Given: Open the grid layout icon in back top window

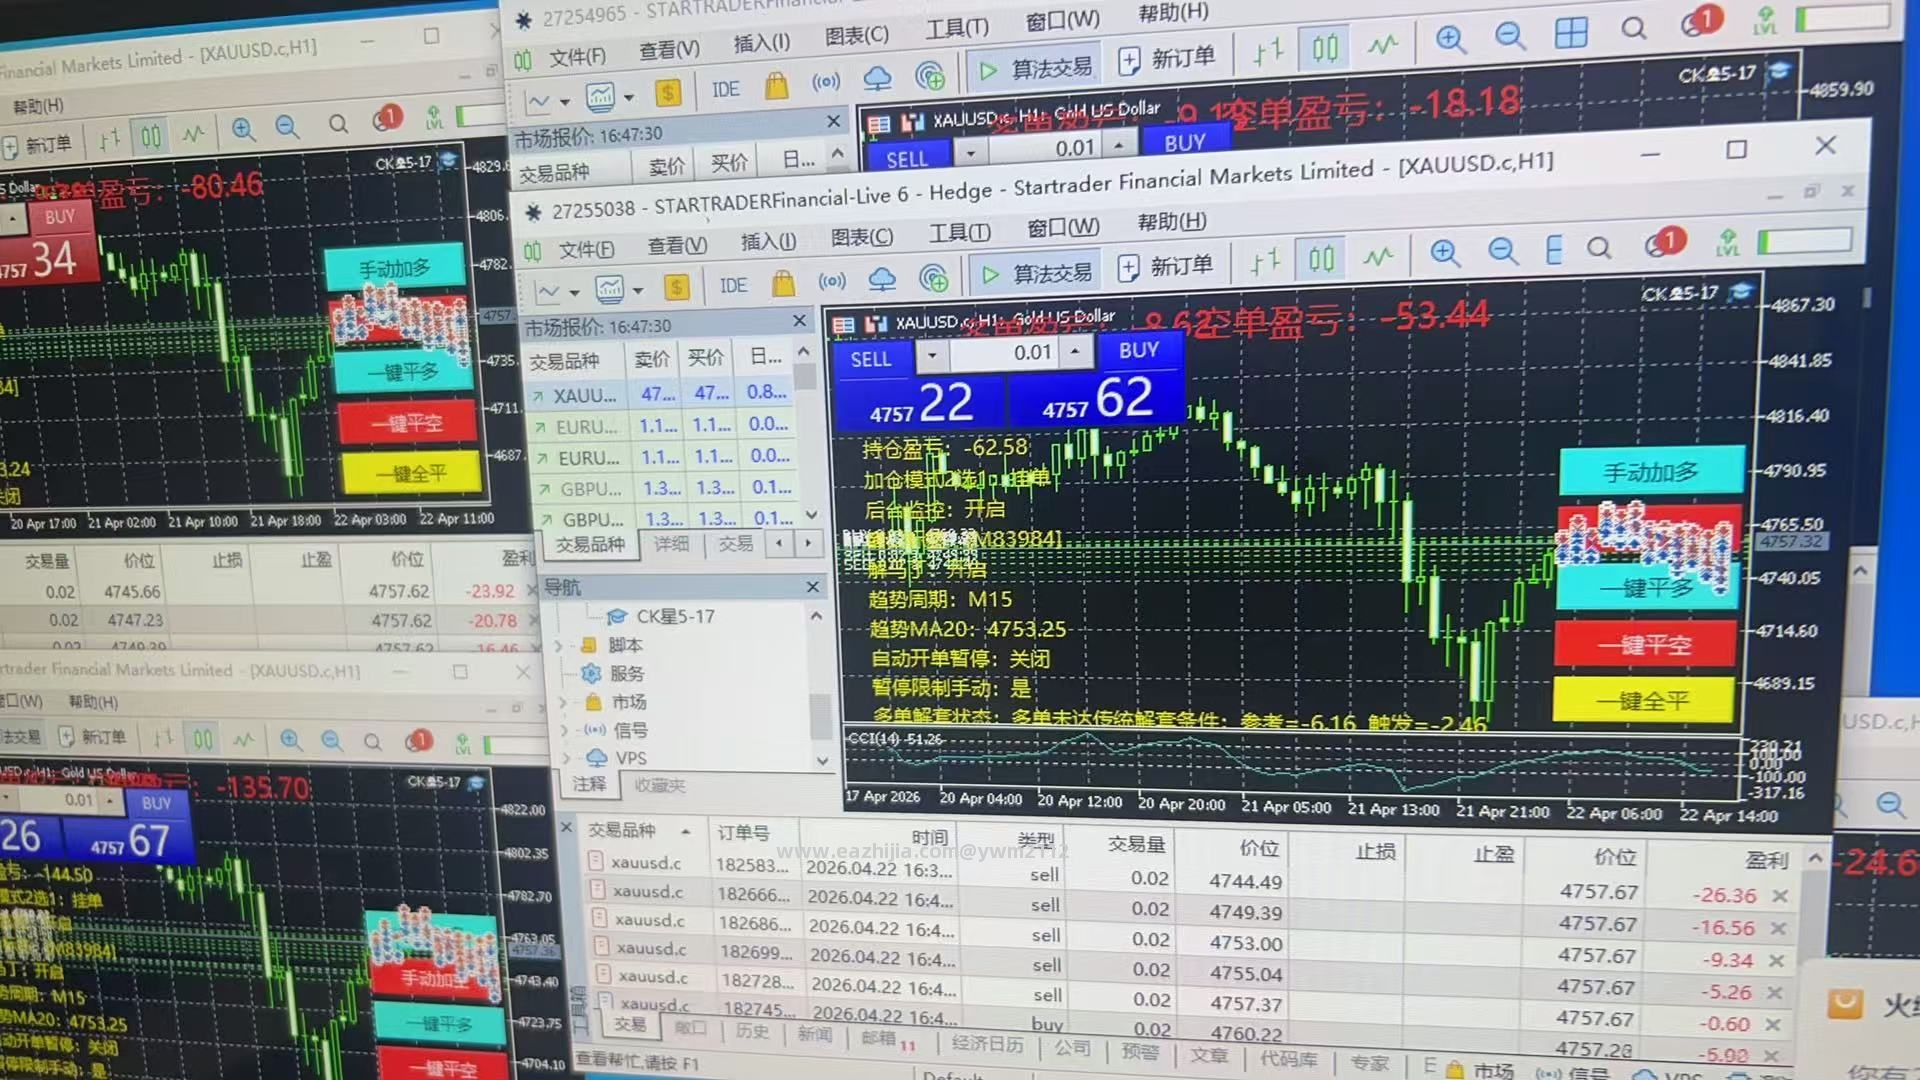Looking at the screenshot, I should [x=1570, y=34].
